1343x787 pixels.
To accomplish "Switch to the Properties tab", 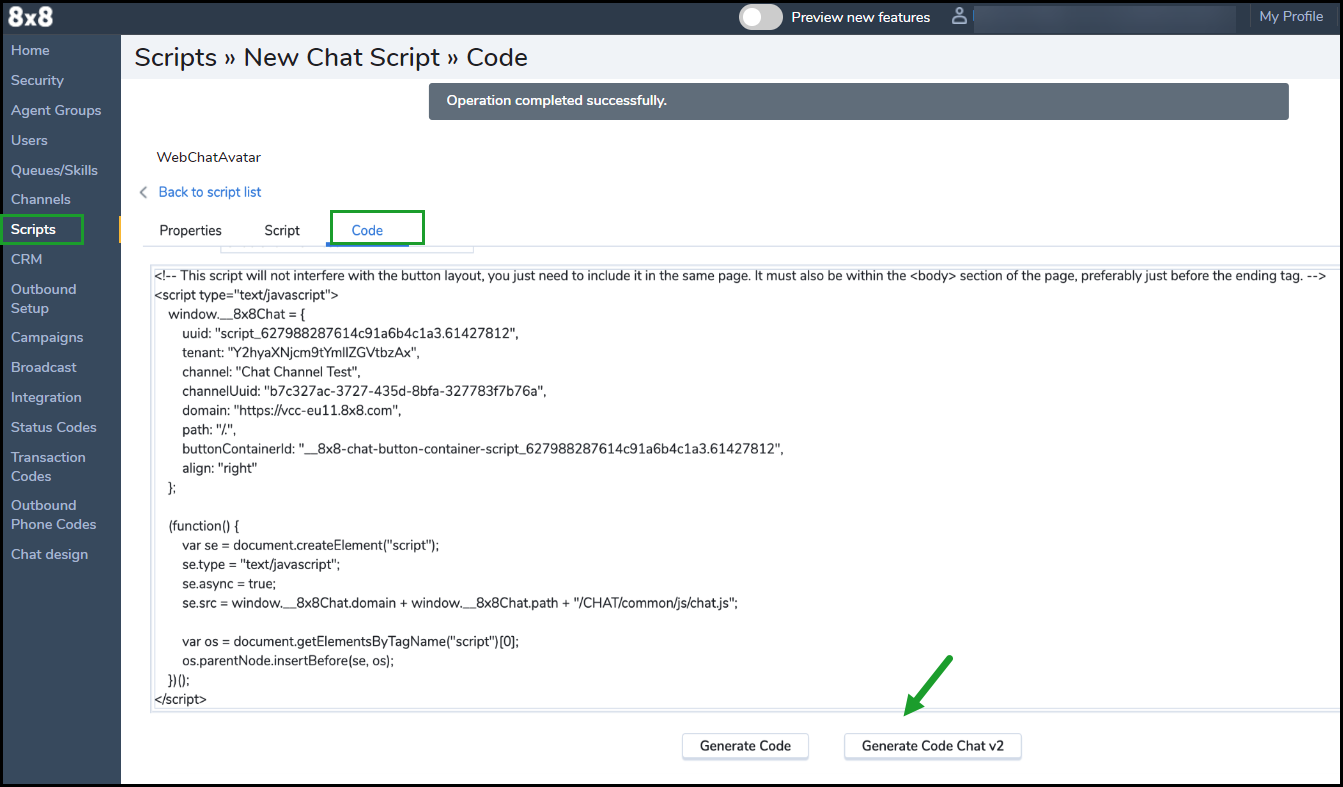I will [191, 230].
